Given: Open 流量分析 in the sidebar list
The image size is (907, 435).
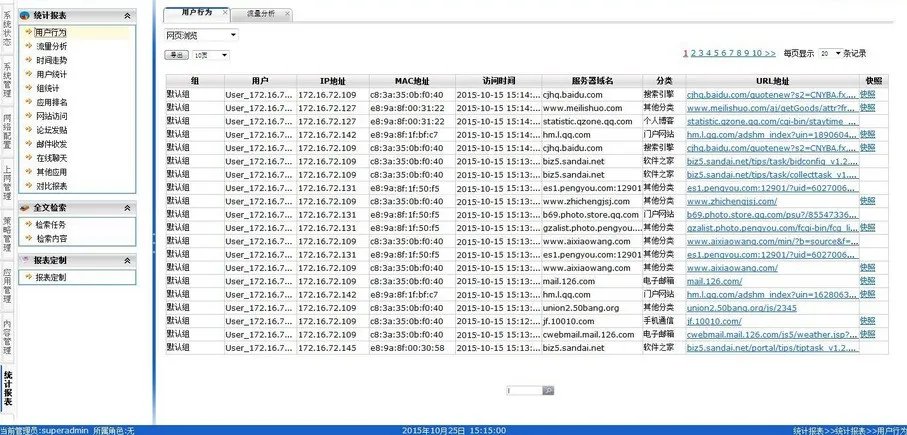Looking at the screenshot, I should [51, 46].
